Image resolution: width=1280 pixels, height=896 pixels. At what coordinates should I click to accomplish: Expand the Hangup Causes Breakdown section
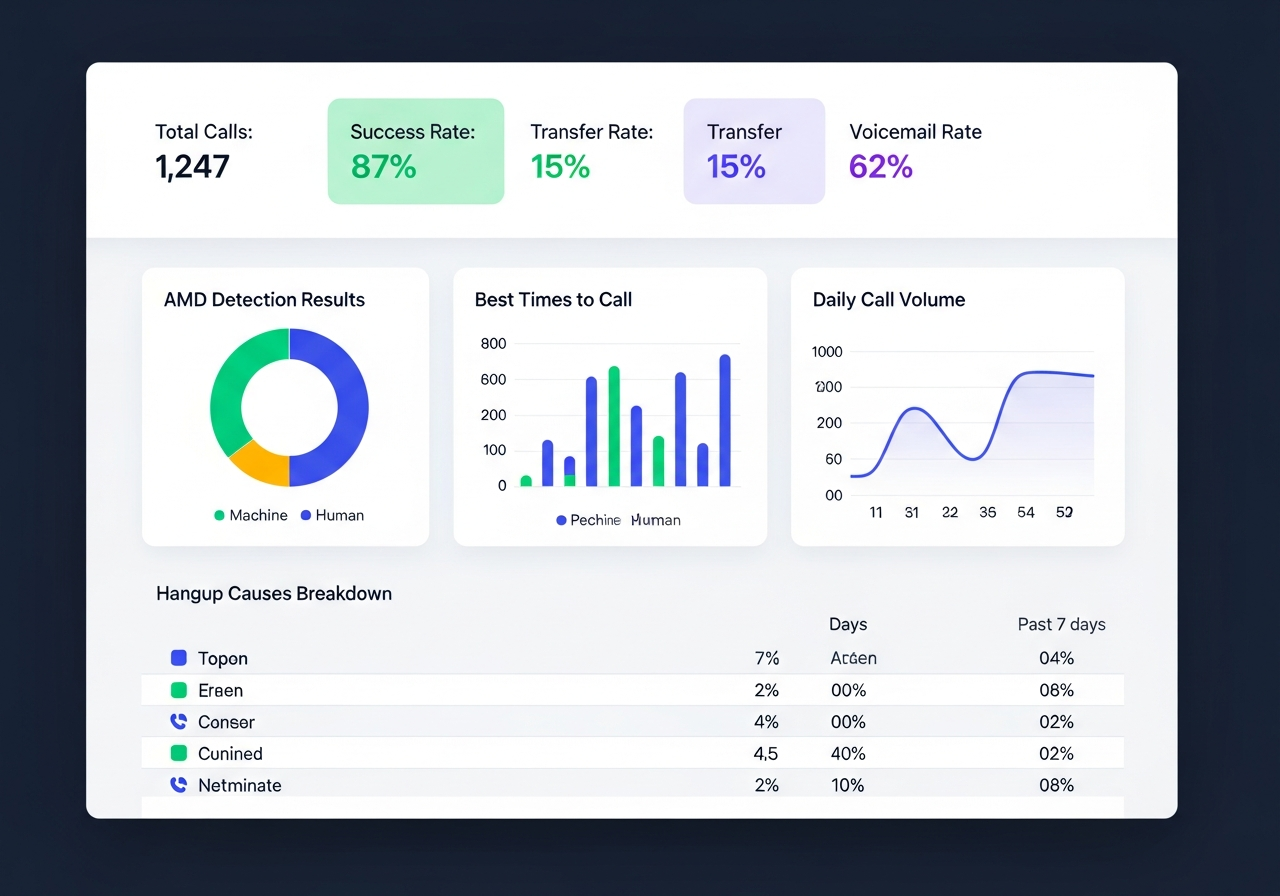pyautogui.click(x=273, y=593)
